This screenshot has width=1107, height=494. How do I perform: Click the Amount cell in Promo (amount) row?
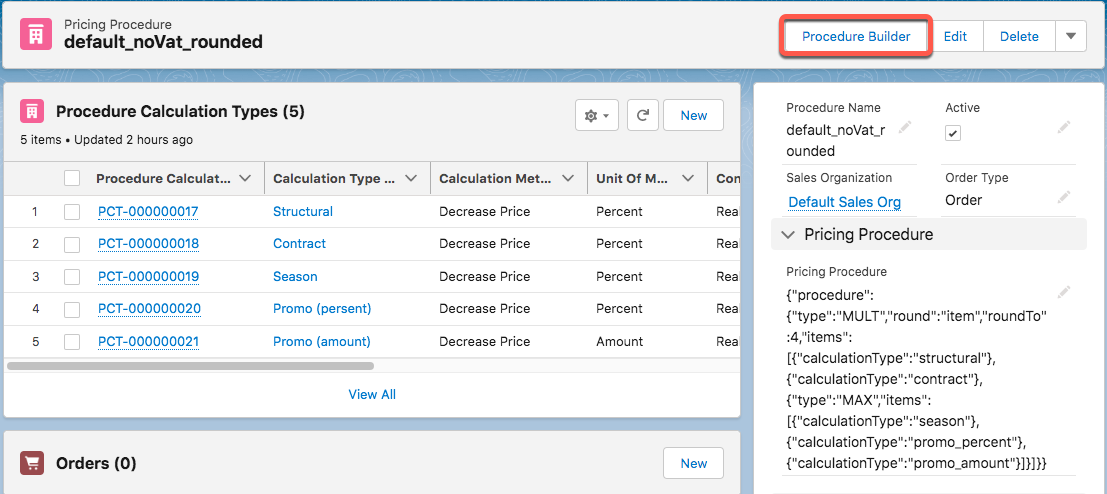coord(620,342)
